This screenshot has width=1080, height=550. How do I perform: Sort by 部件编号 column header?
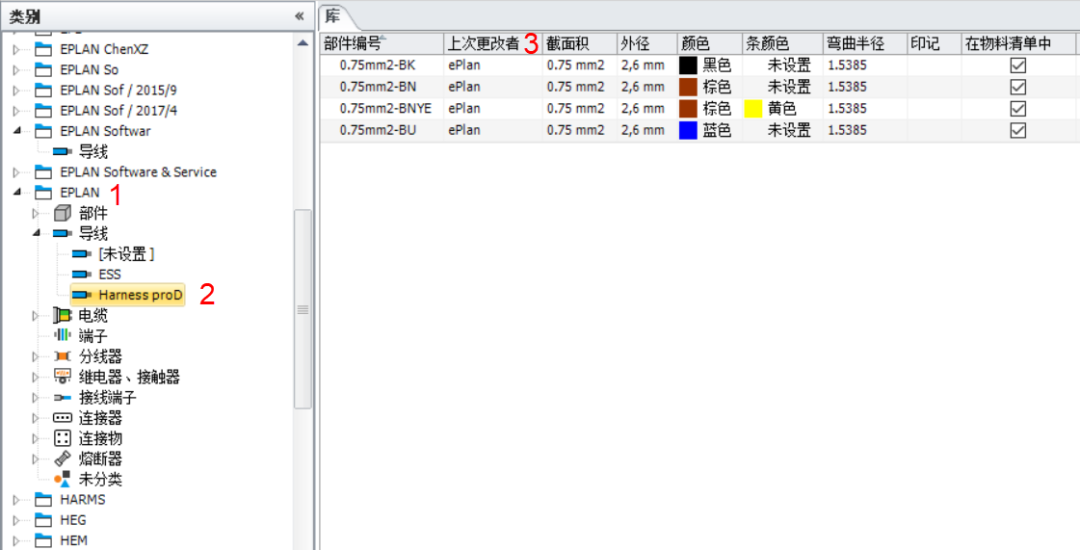(352, 43)
